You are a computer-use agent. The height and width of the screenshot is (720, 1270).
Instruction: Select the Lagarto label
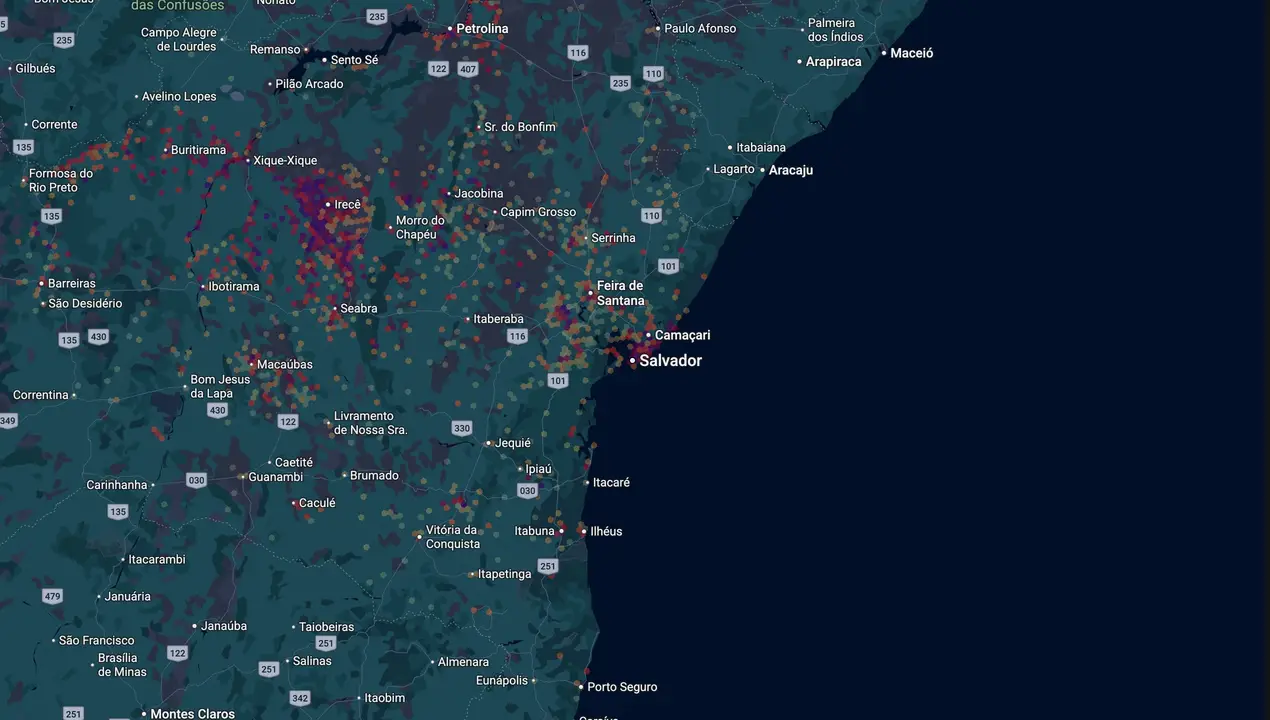coord(734,169)
